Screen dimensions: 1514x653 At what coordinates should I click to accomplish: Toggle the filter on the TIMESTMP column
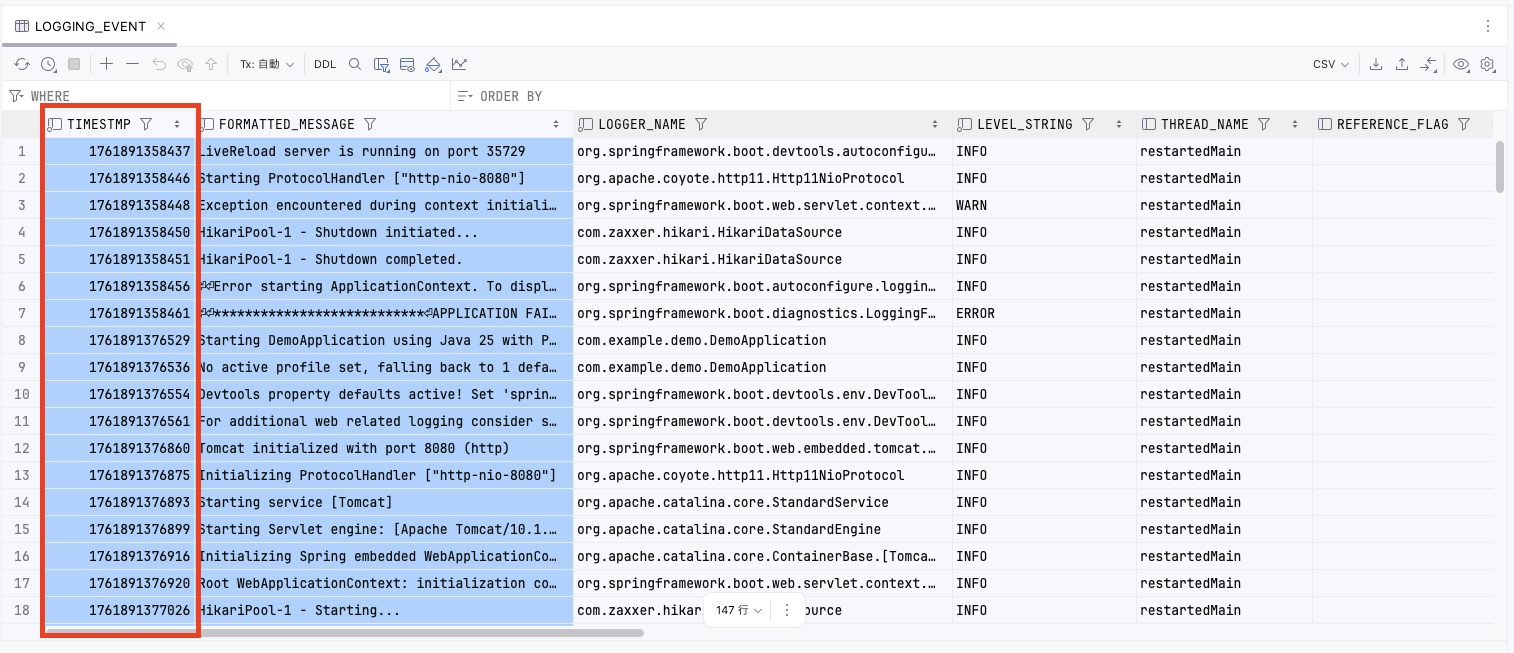pos(146,123)
